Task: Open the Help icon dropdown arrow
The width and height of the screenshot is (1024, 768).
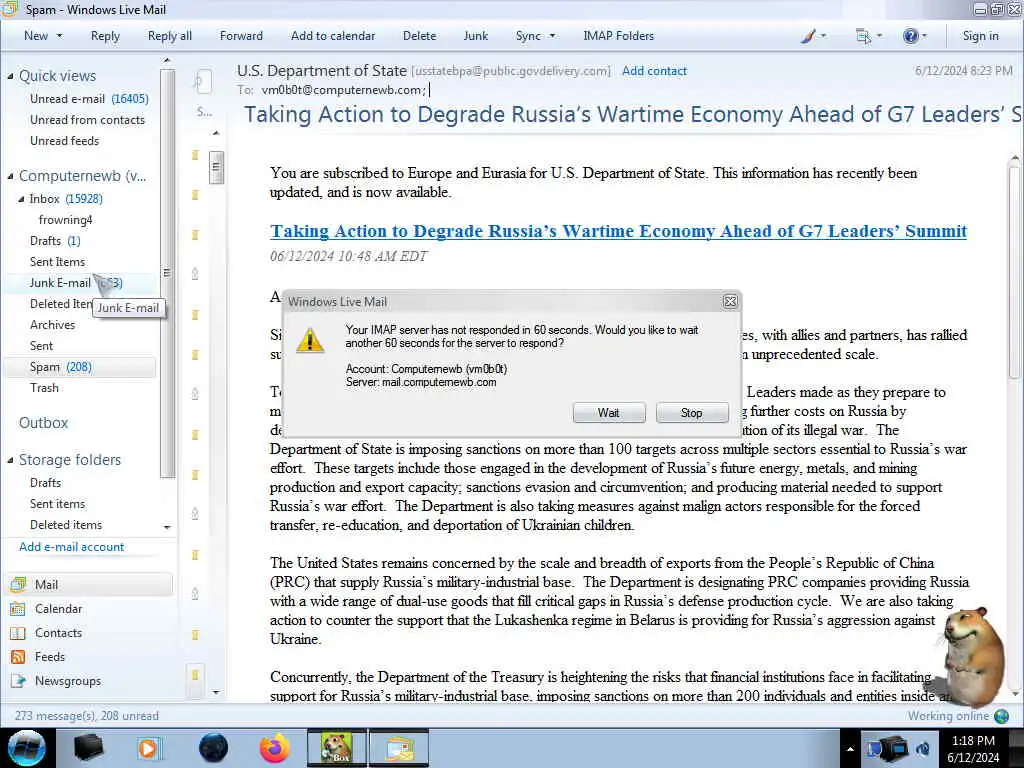Action: coord(924,36)
